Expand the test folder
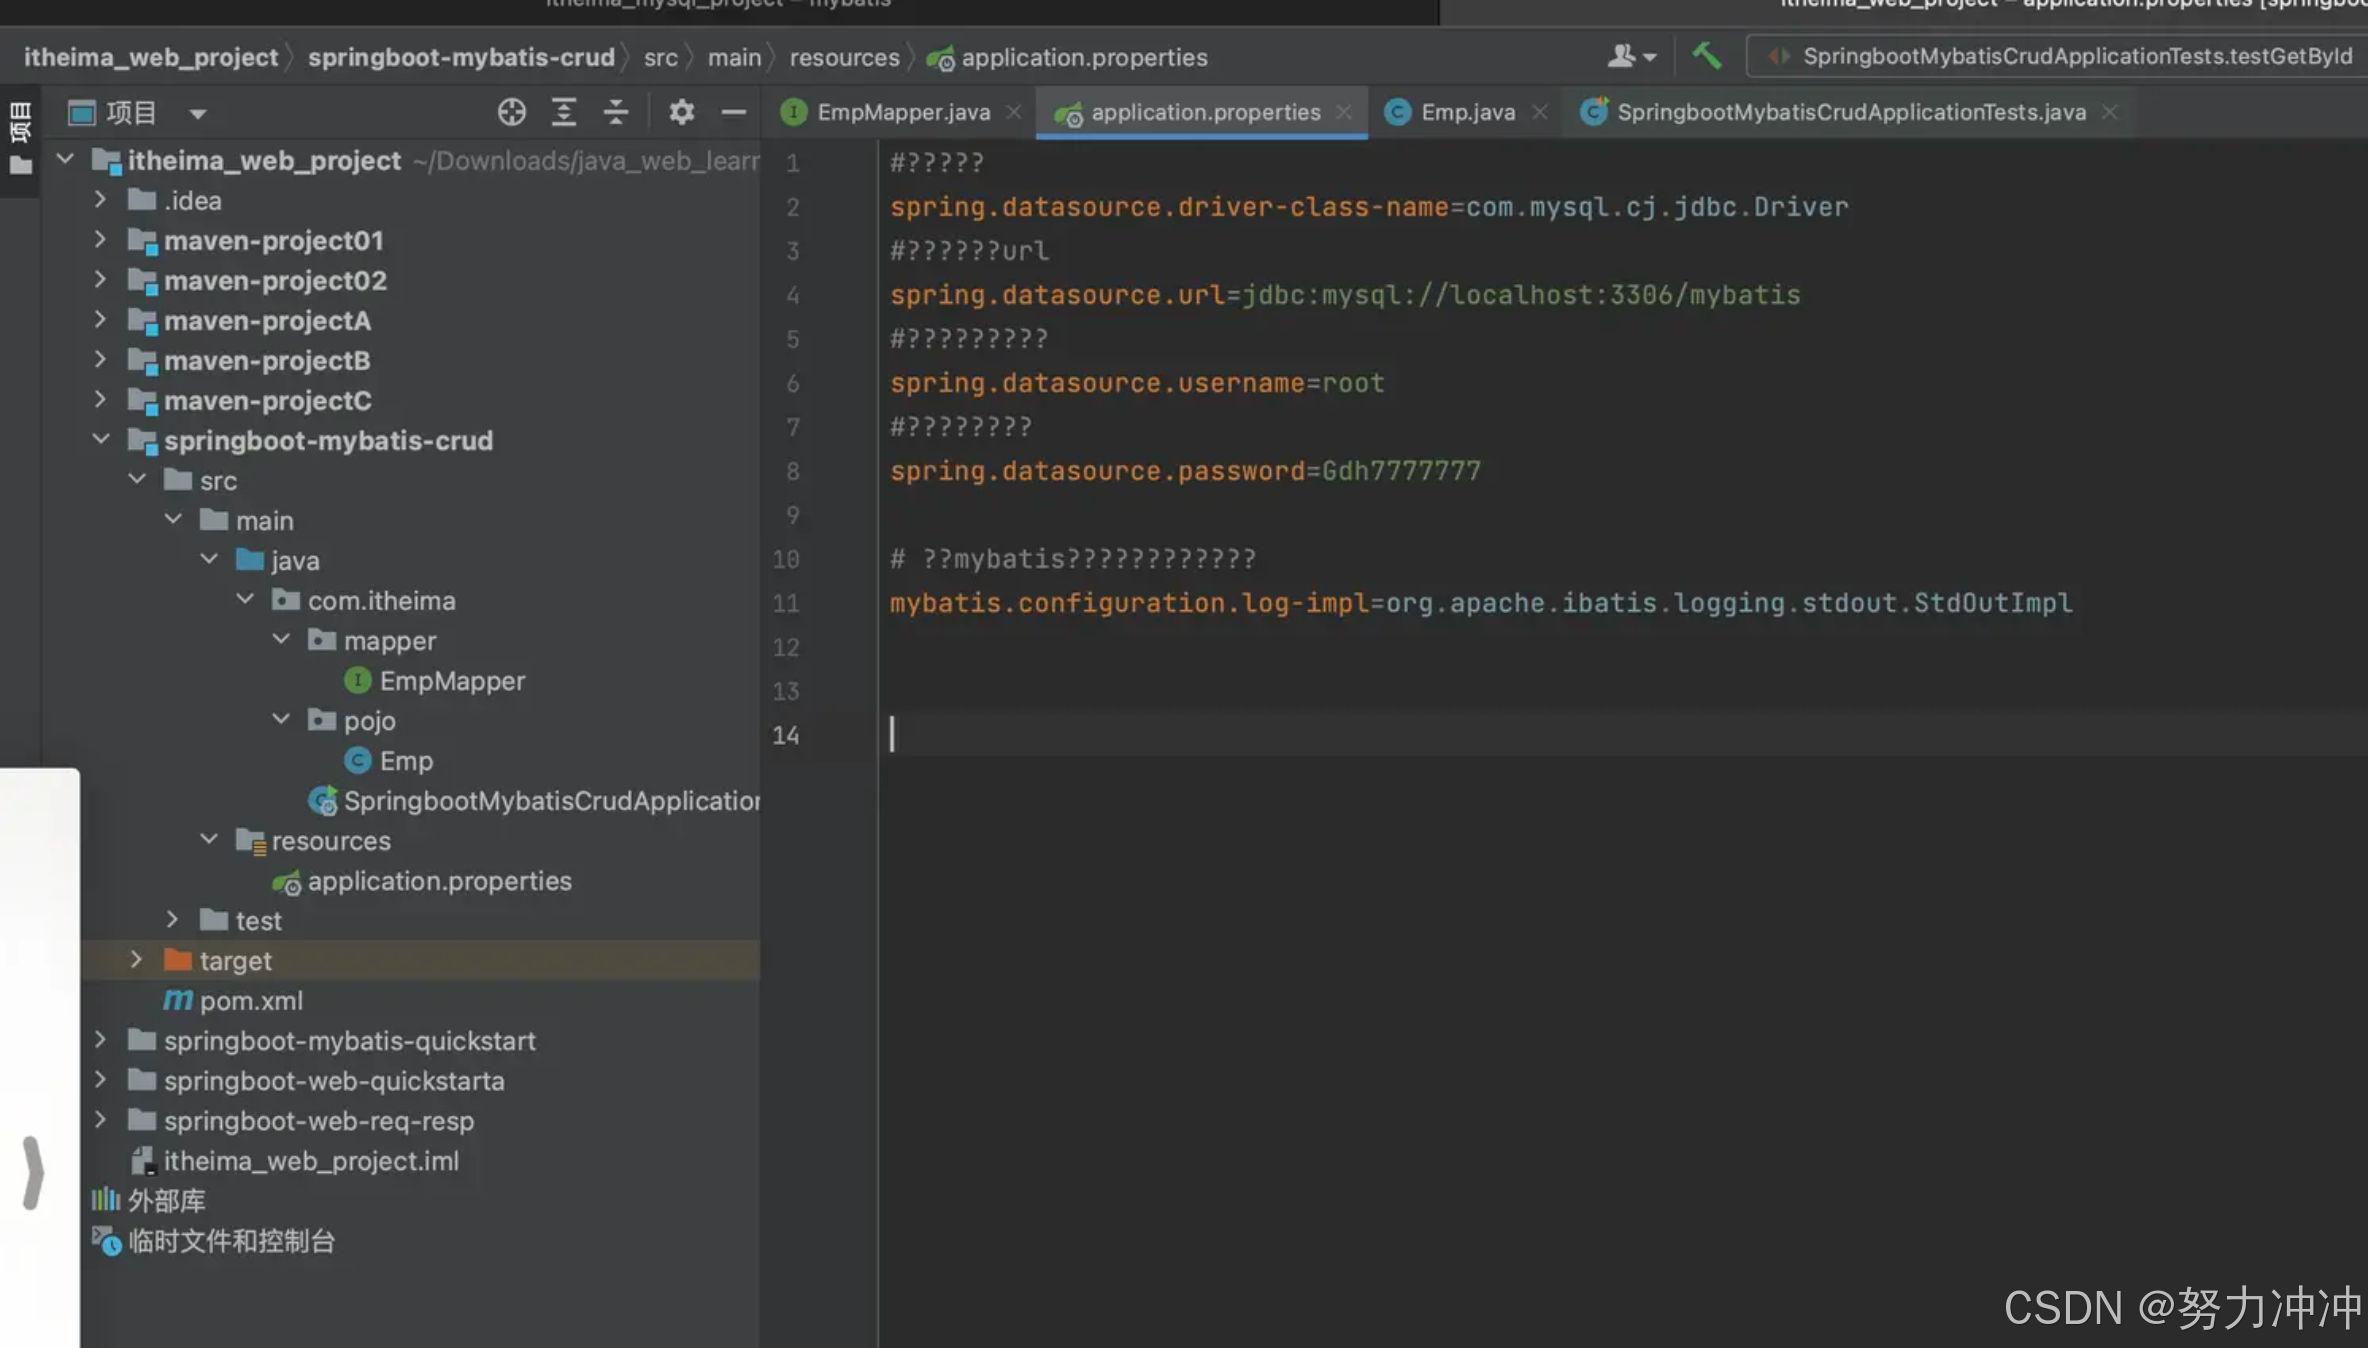The width and height of the screenshot is (2368, 1348). [173, 920]
